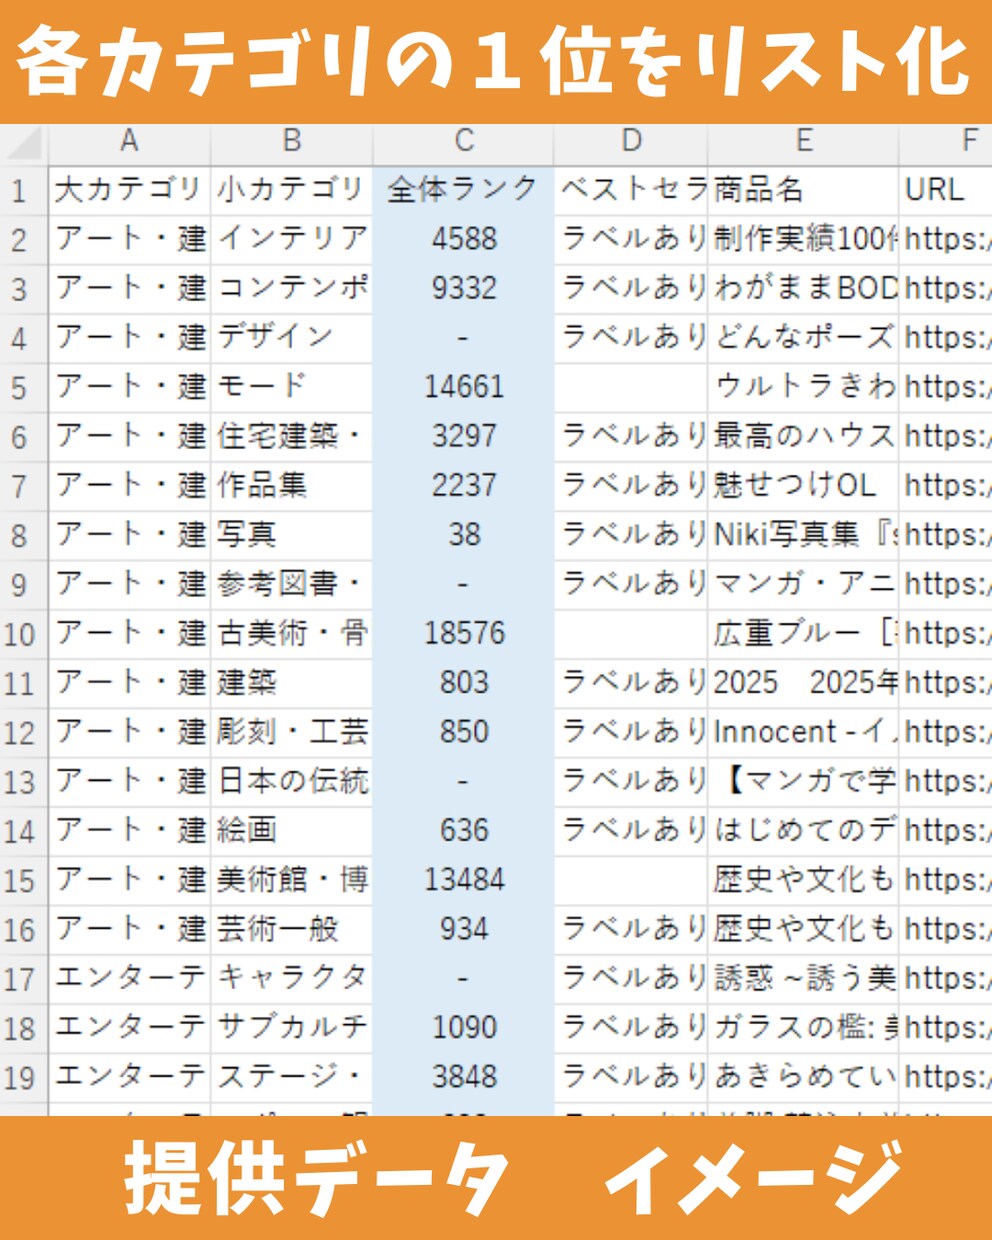This screenshot has height=1240, width=992.
Task: Select the cell with rank 9332
Action: click(x=463, y=289)
